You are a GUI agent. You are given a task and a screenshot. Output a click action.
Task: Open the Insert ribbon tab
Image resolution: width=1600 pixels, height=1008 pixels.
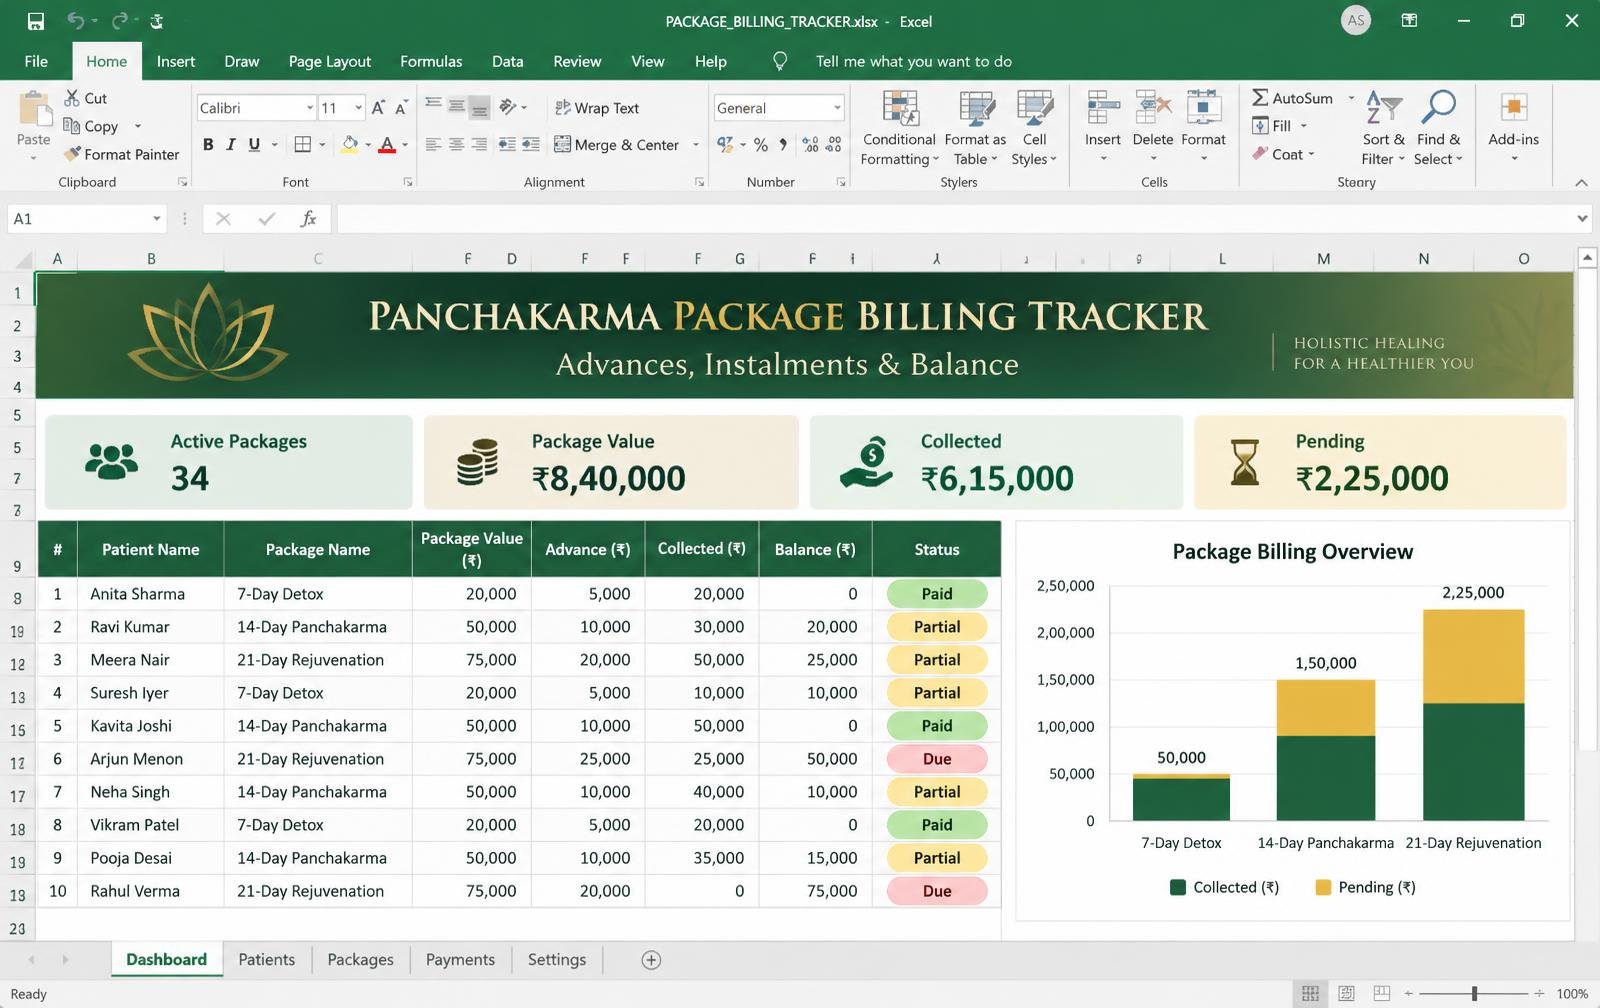pos(176,61)
